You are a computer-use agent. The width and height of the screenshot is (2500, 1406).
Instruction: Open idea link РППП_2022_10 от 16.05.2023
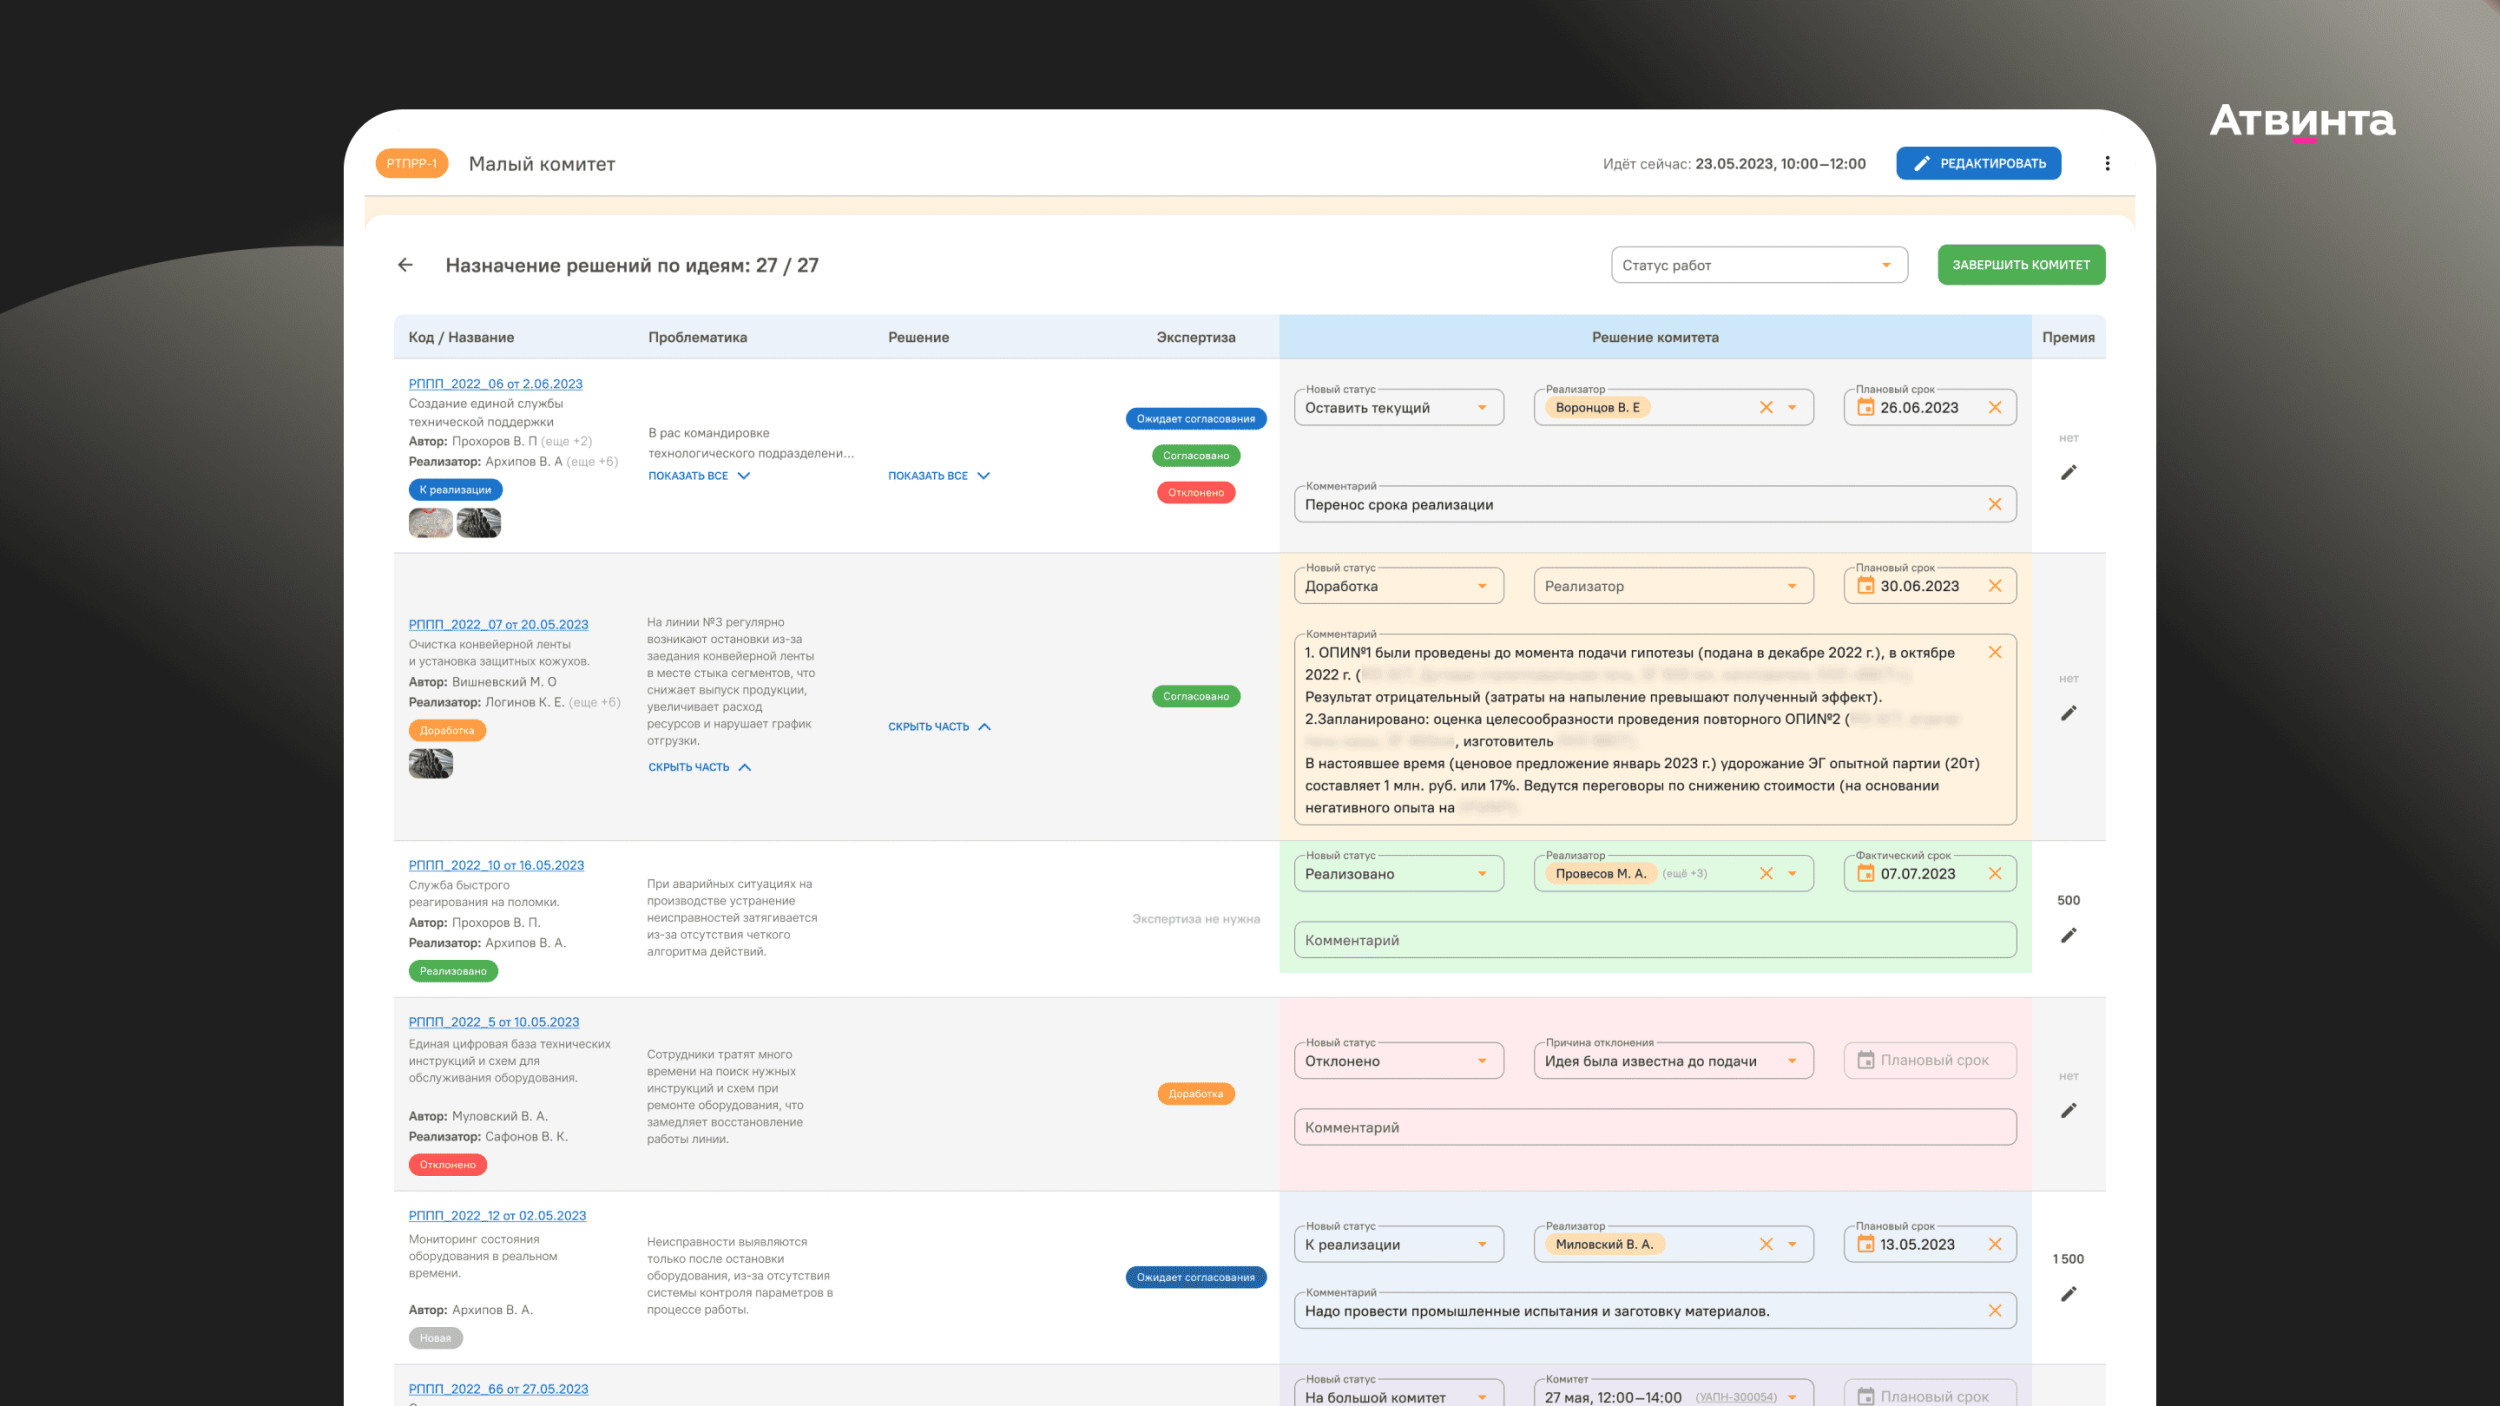495,865
